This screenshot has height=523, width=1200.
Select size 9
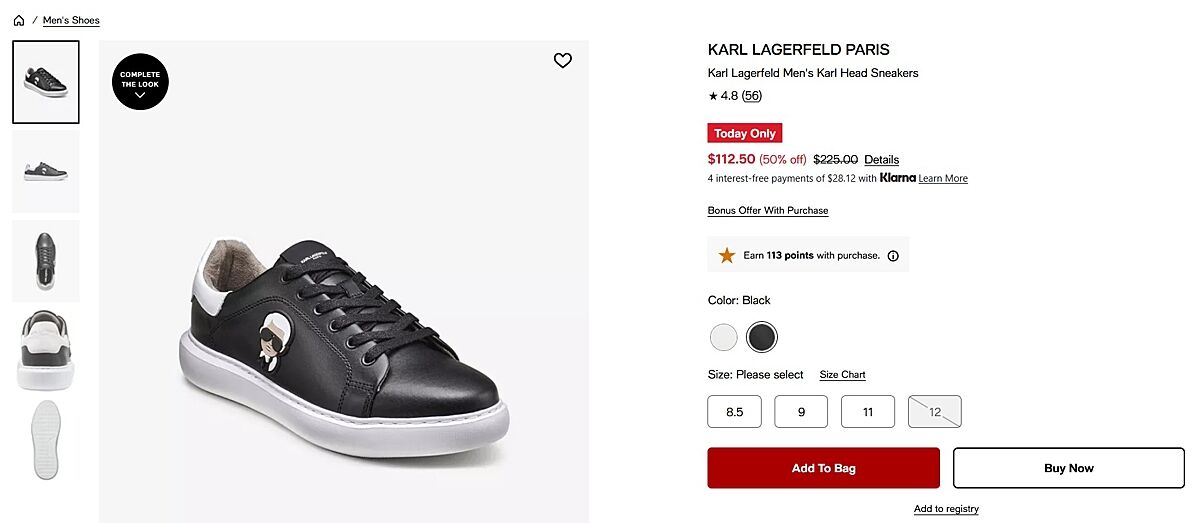click(801, 412)
